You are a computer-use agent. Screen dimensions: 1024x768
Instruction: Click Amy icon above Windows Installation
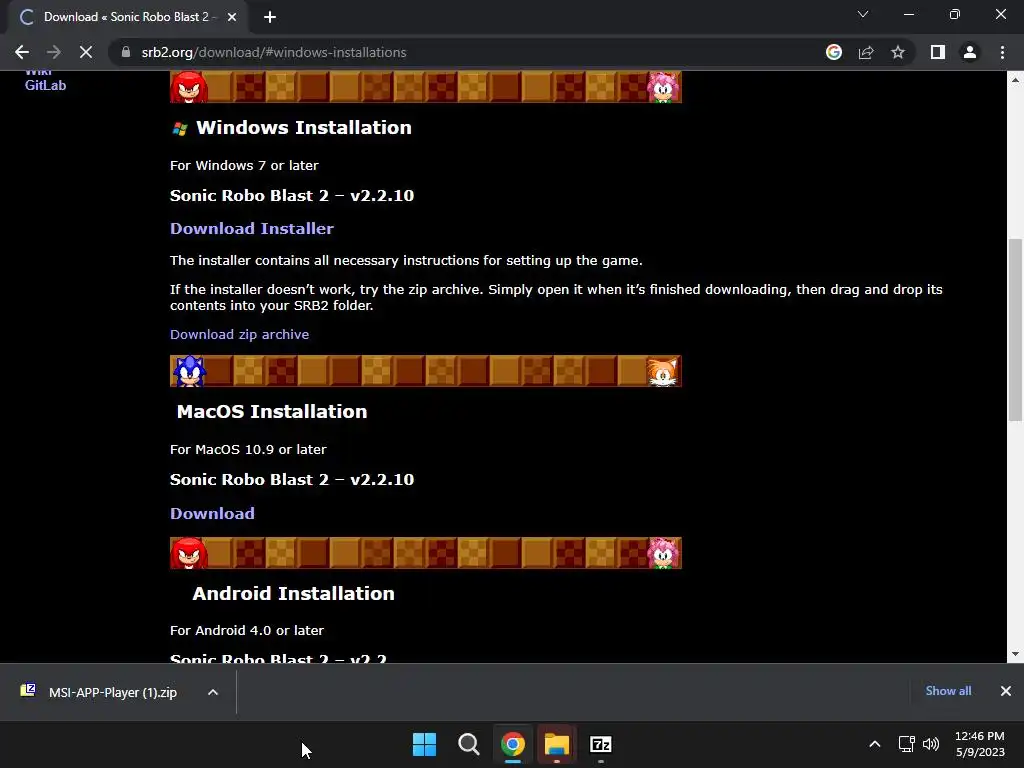click(664, 87)
